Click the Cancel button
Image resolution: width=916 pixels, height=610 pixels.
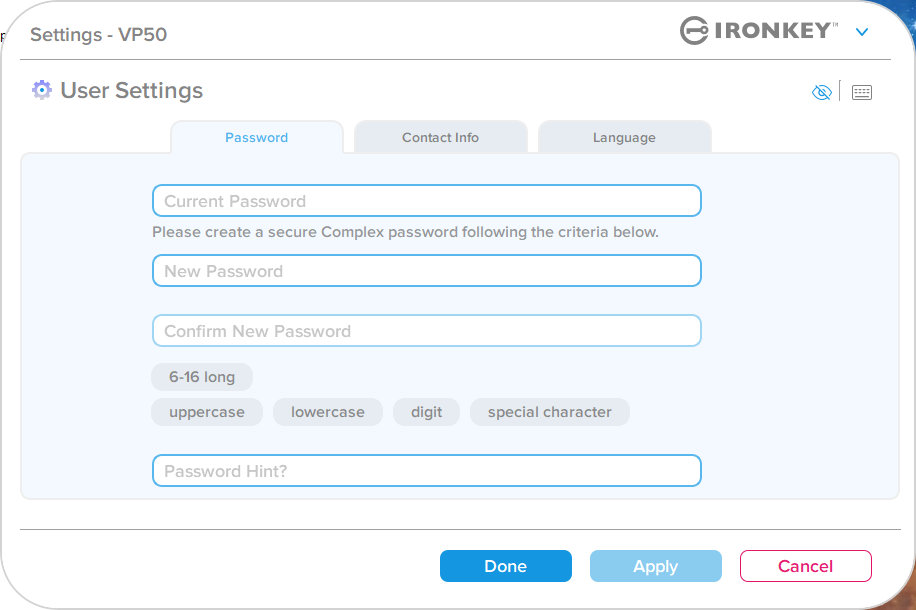click(x=806, y=566)
